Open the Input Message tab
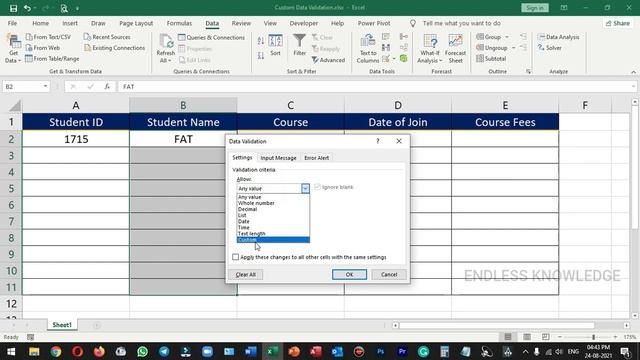This screenshot has width=640, height=360. coord(278,158)
